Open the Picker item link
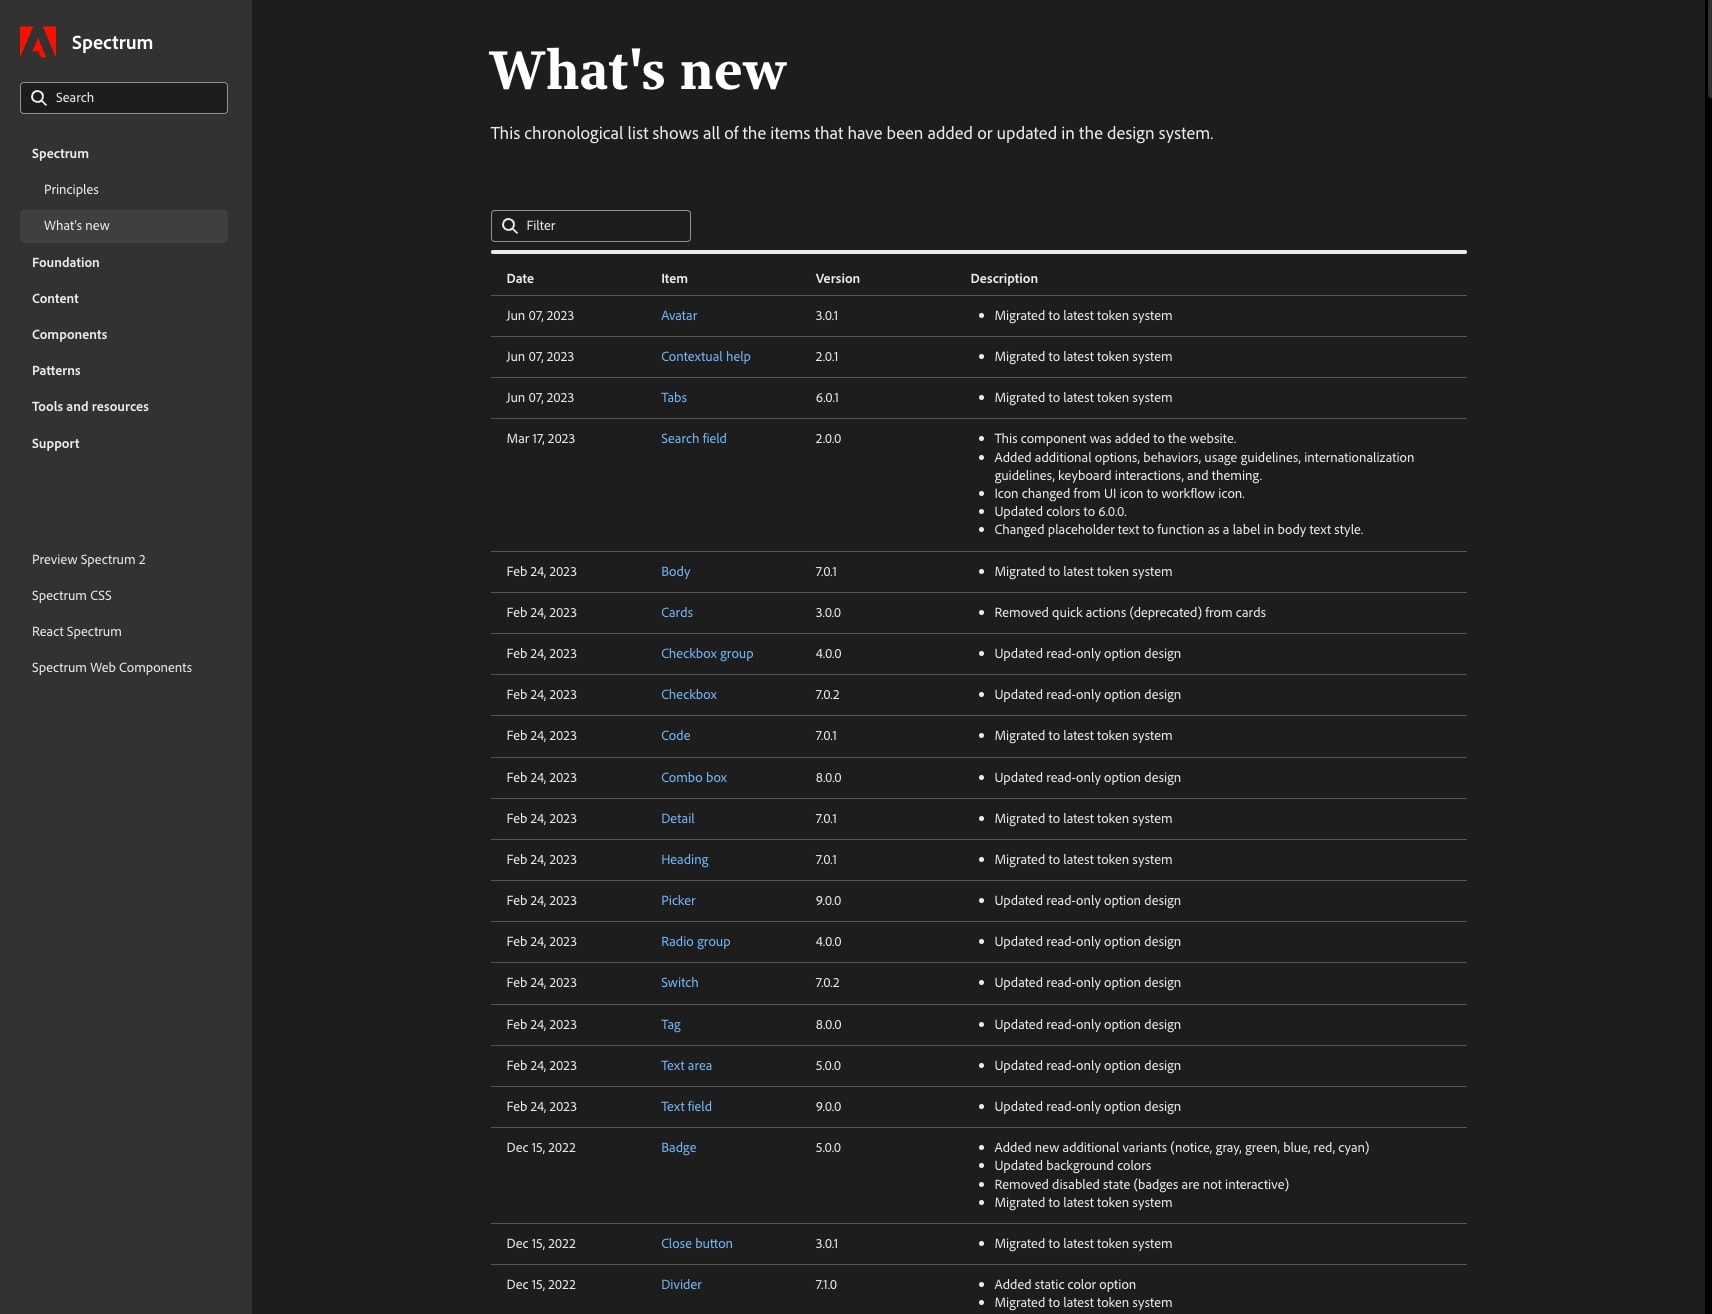 tap(678, 901)
